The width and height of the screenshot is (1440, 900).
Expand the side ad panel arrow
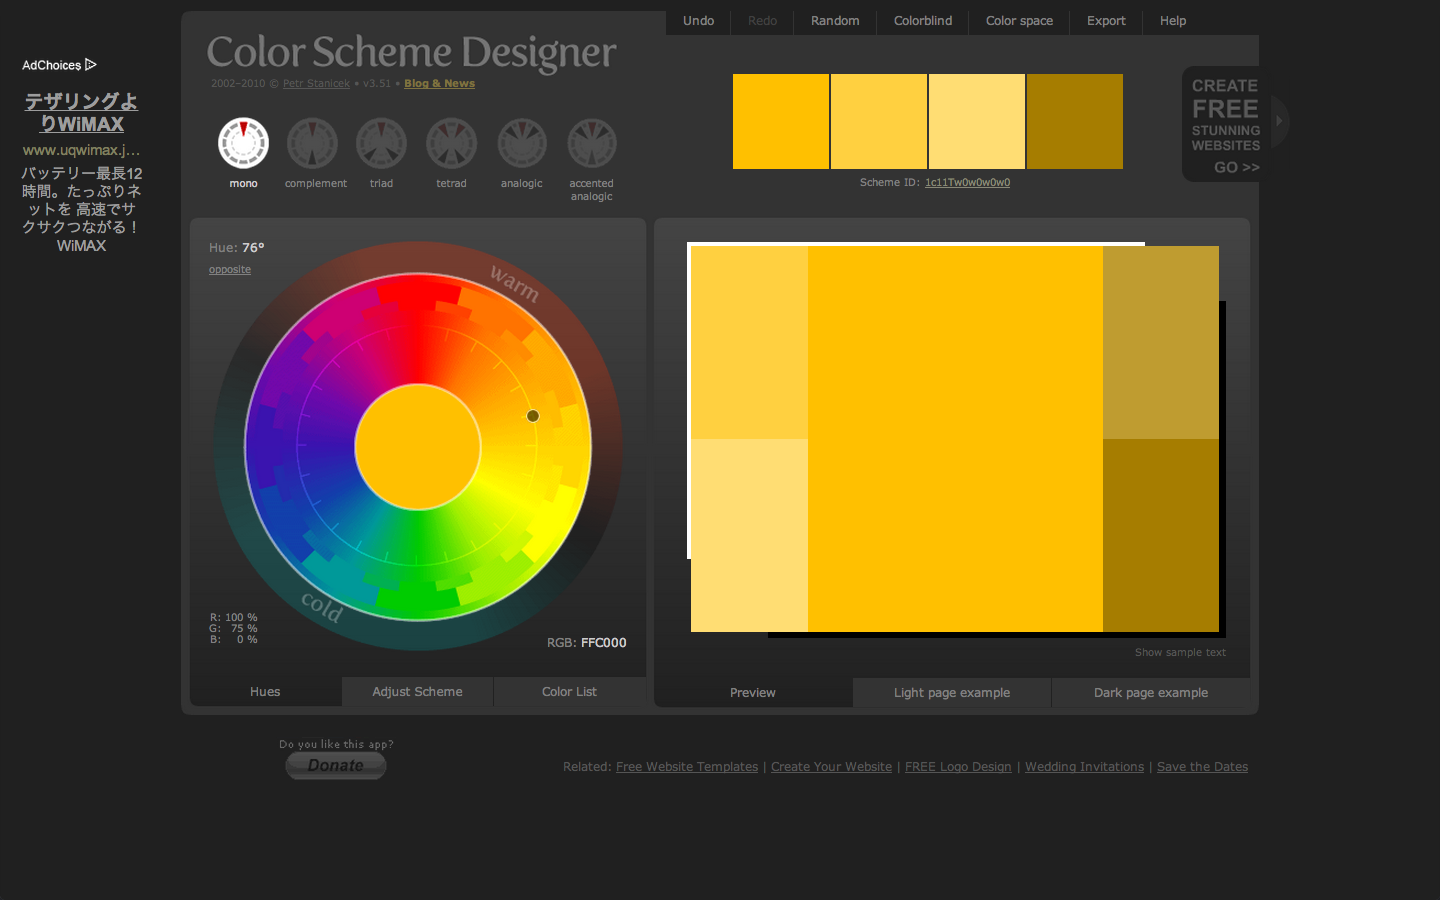[1279, 121]
